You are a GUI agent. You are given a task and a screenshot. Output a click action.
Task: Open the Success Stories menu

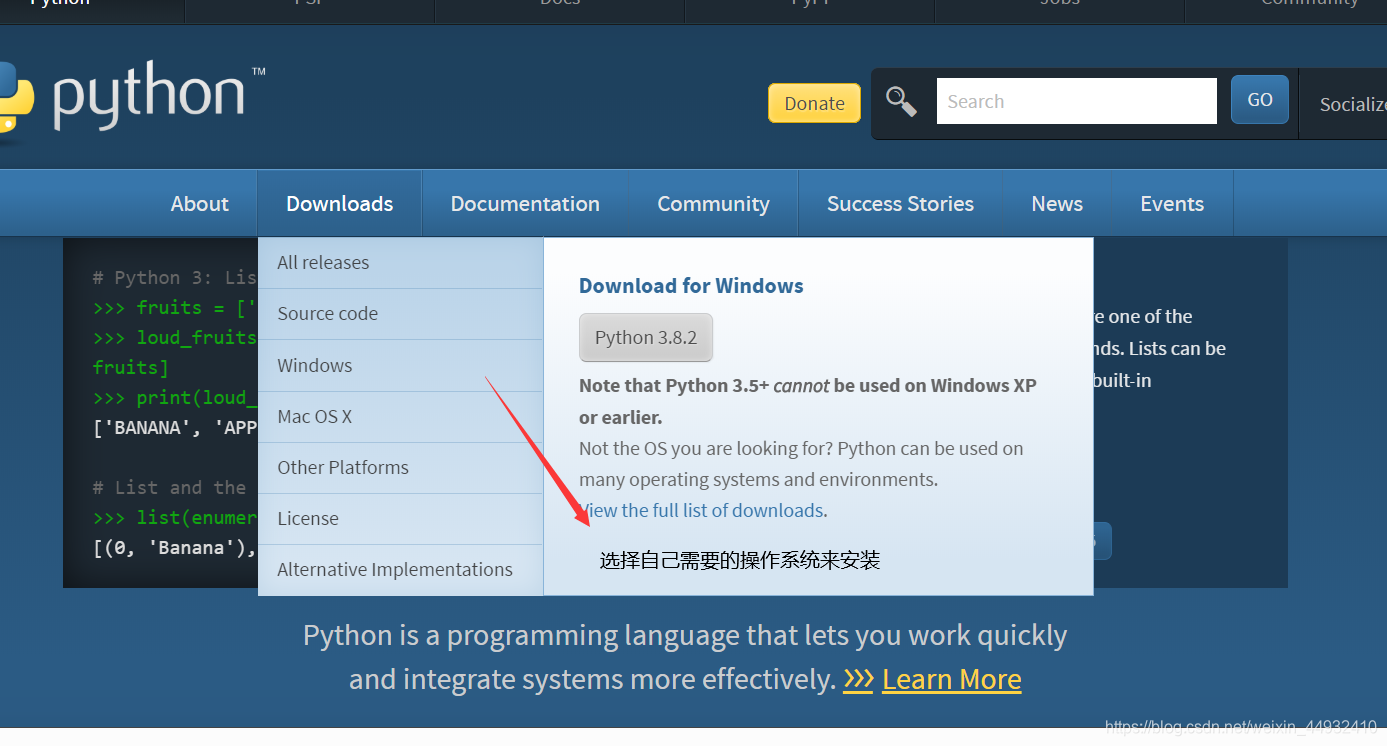pos(900,203)
